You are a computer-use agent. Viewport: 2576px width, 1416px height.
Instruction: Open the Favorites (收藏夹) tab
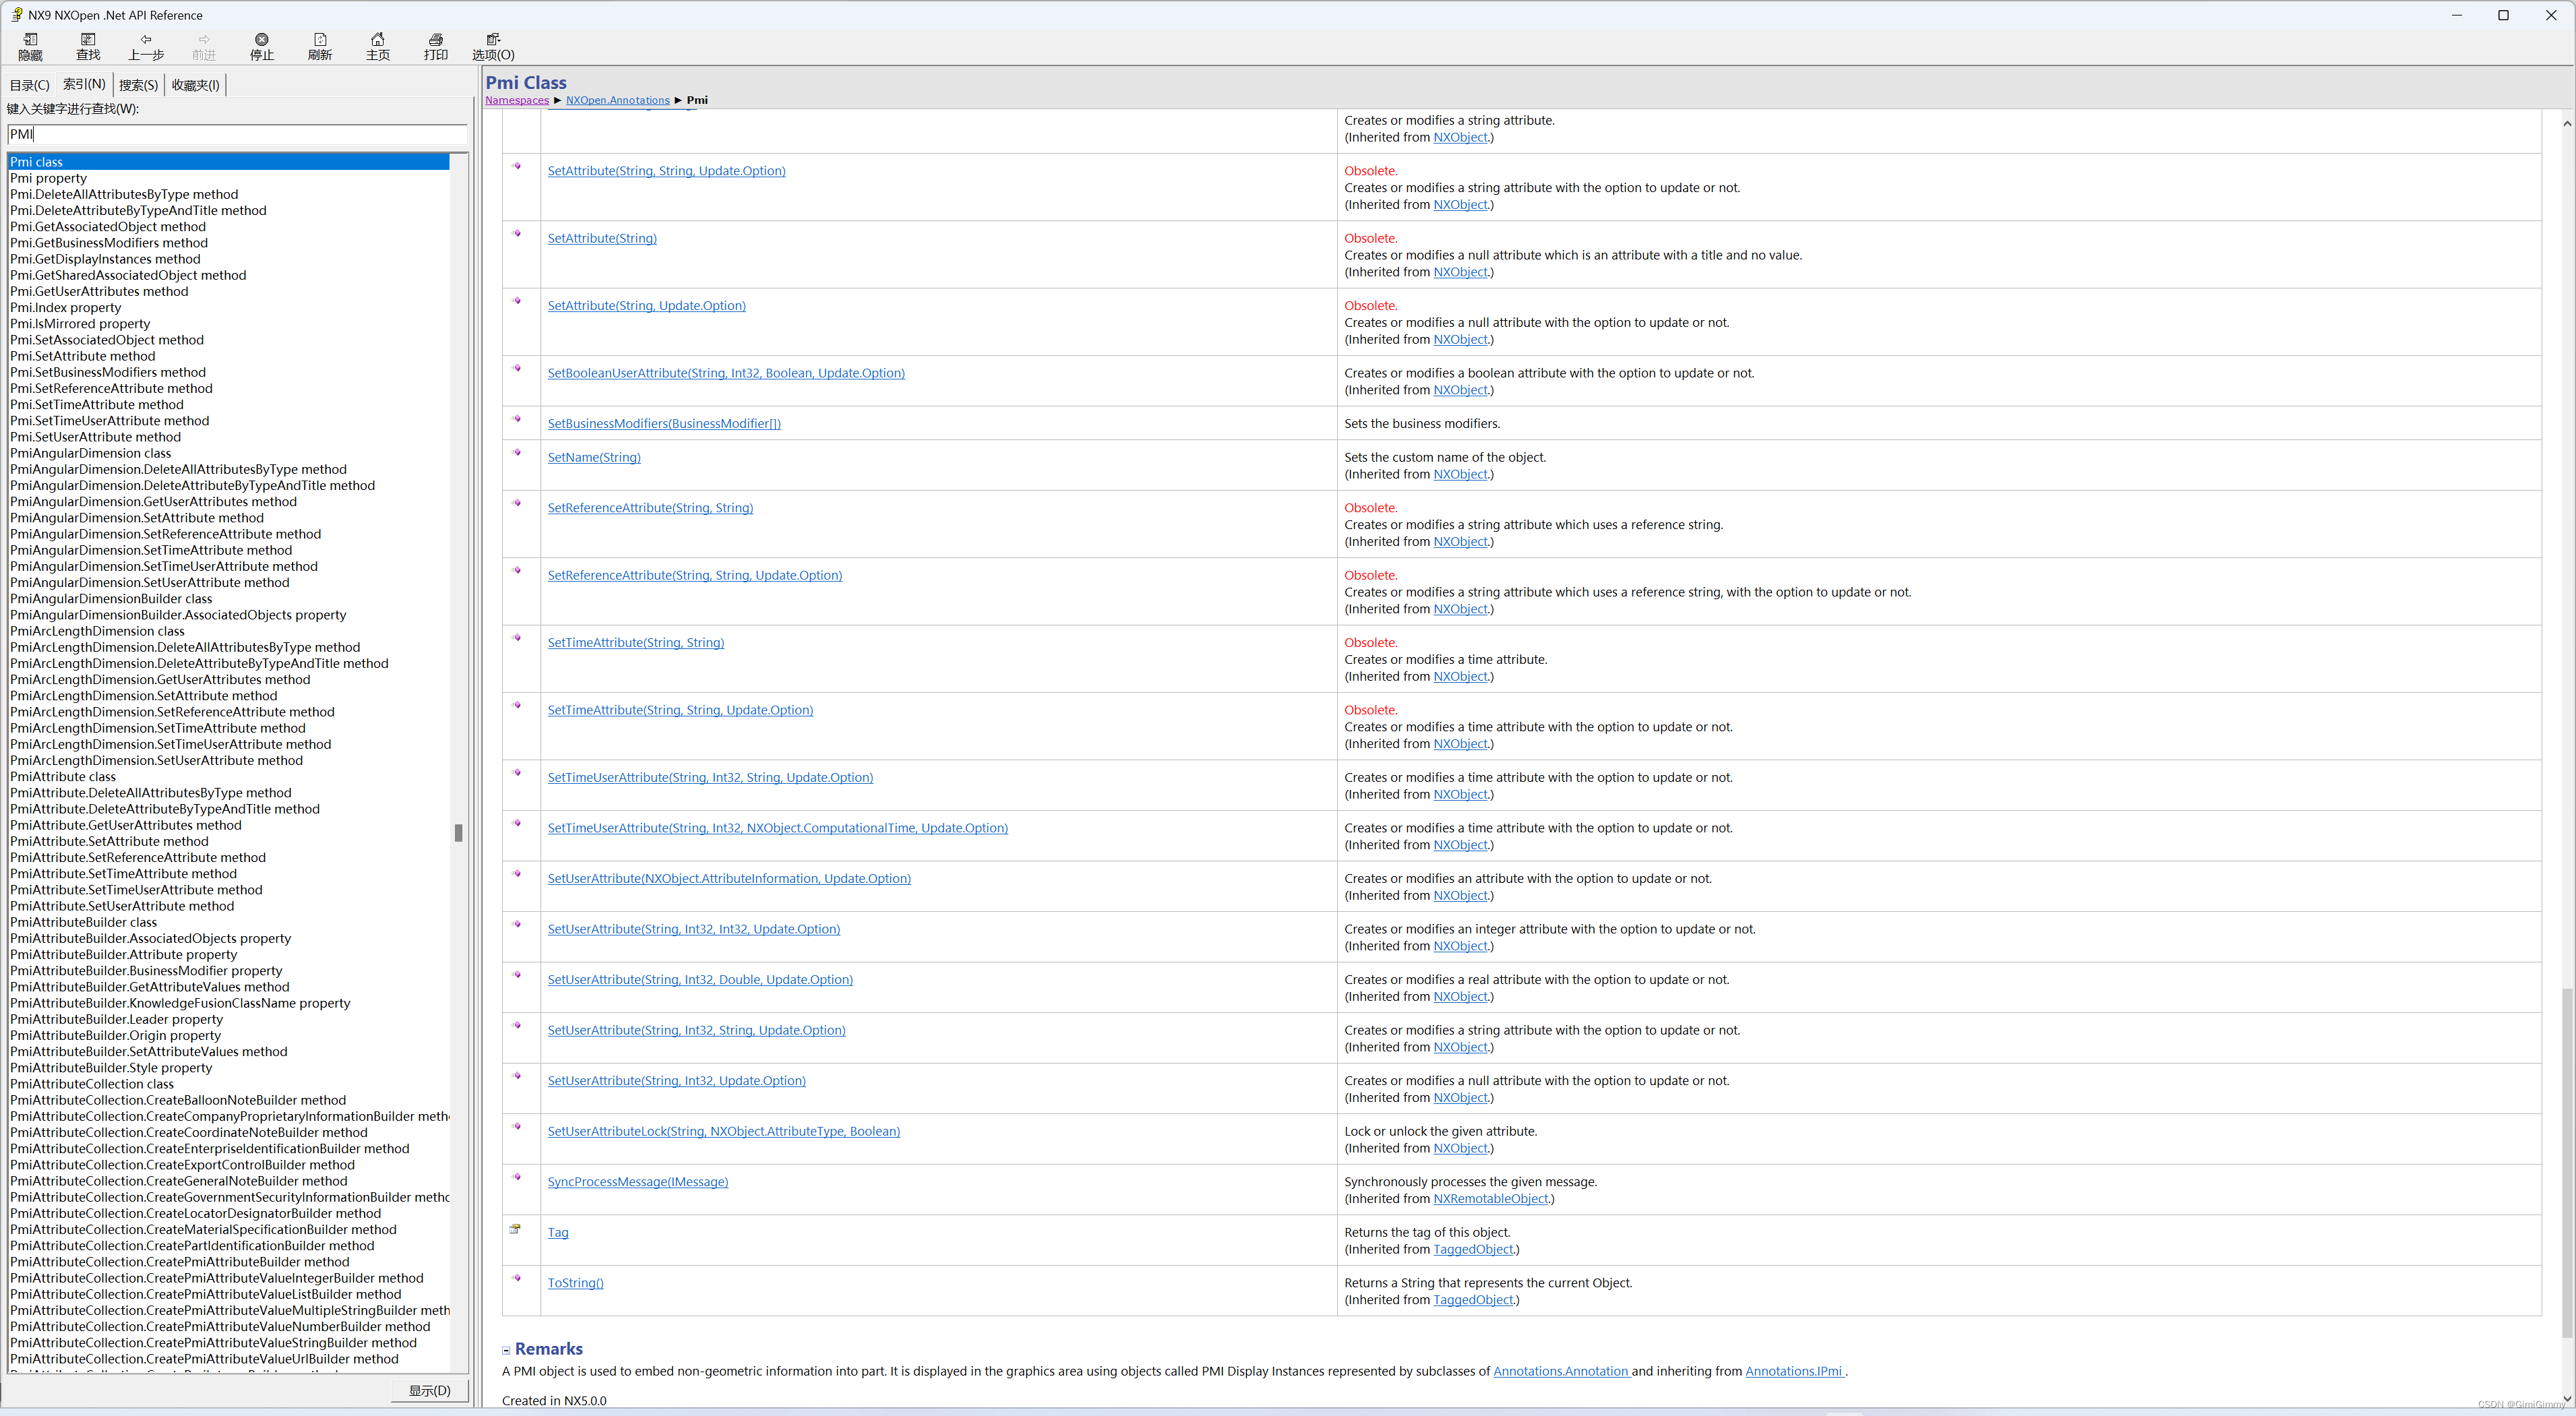tap(195, 85)
